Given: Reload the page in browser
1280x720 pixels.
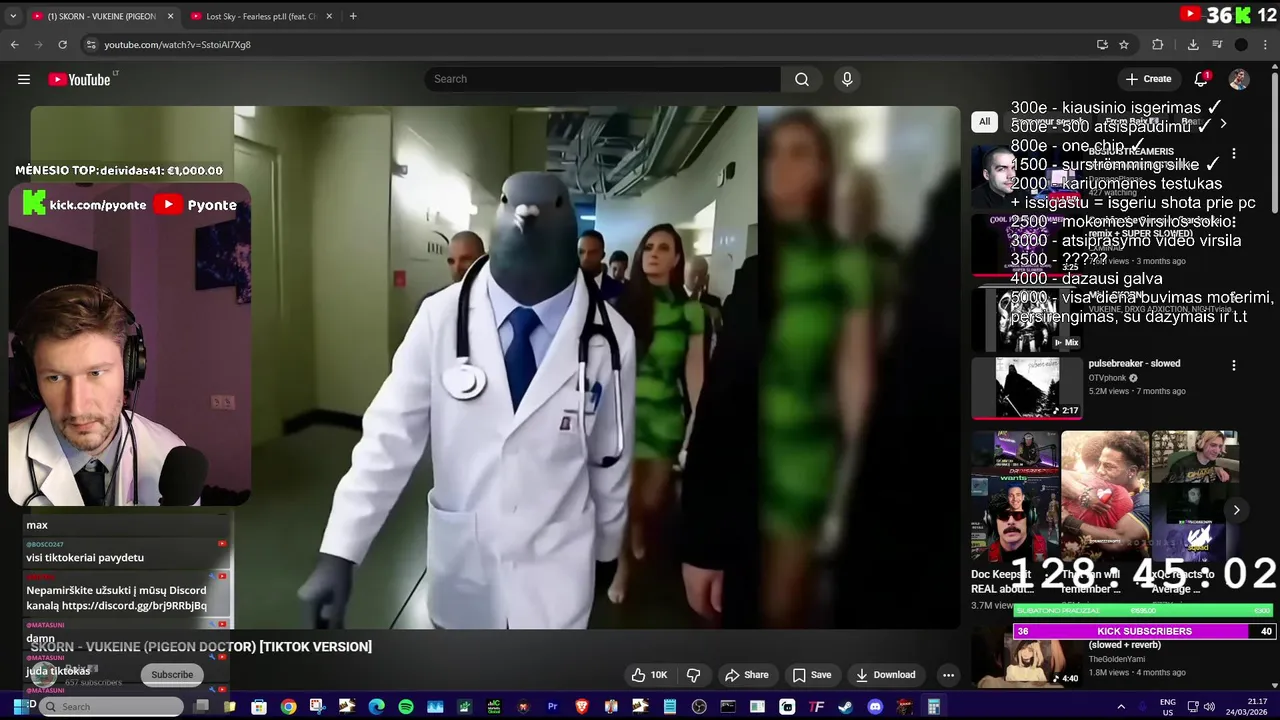Looking at the screenshot, I should coord(62,44).
